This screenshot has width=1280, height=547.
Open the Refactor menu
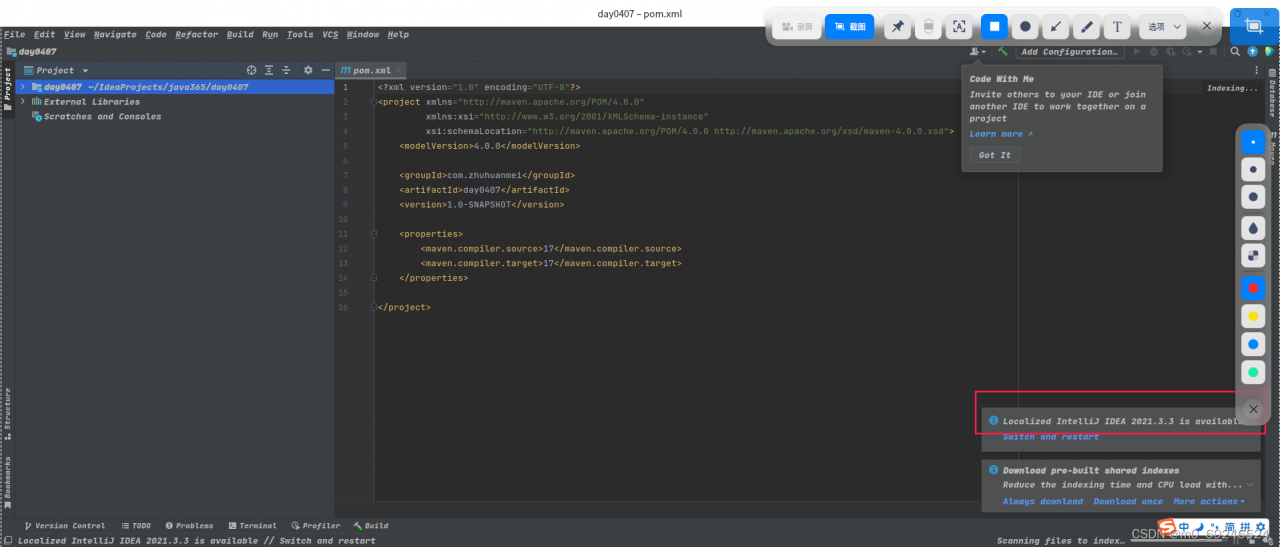pyautogui.click(x=196, y=34)
